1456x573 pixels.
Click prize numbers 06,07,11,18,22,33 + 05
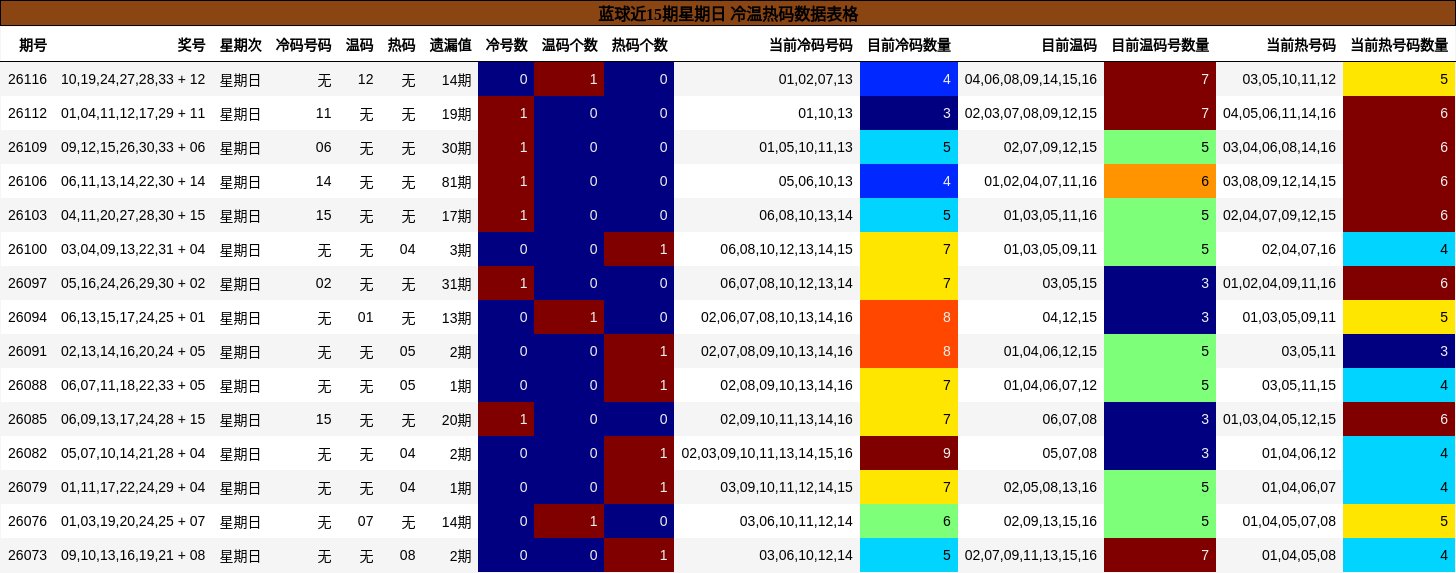tap(133, 385)
